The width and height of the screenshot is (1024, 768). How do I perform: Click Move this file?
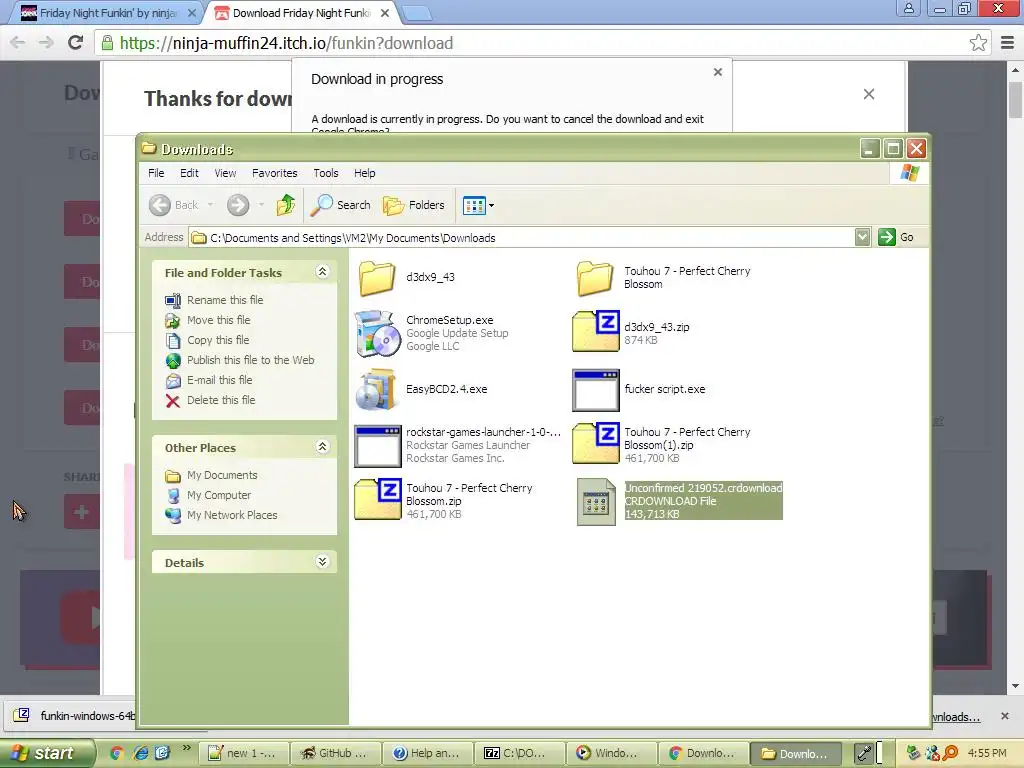coord(218,320)
